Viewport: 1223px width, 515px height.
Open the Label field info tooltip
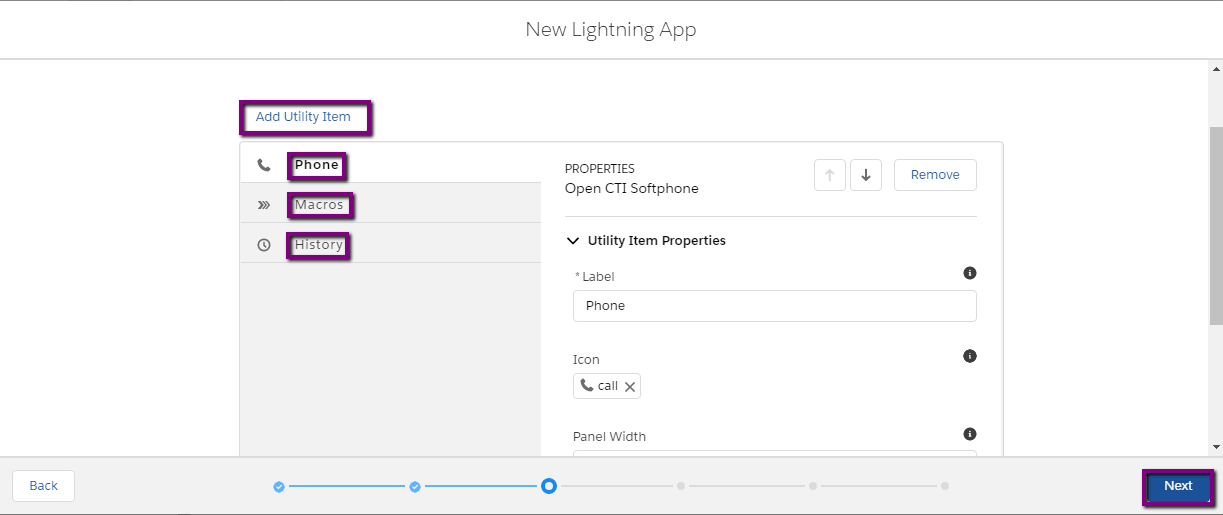[969, 273]
